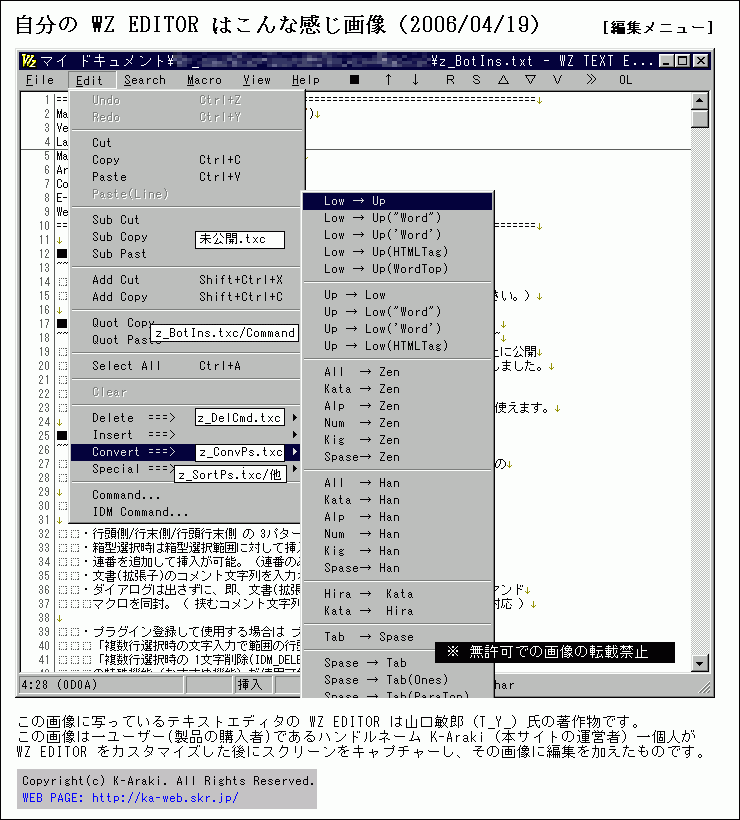Choose Add Copy menu entry
This screenshot has height=820, width=740.
(x=186, y=297)
